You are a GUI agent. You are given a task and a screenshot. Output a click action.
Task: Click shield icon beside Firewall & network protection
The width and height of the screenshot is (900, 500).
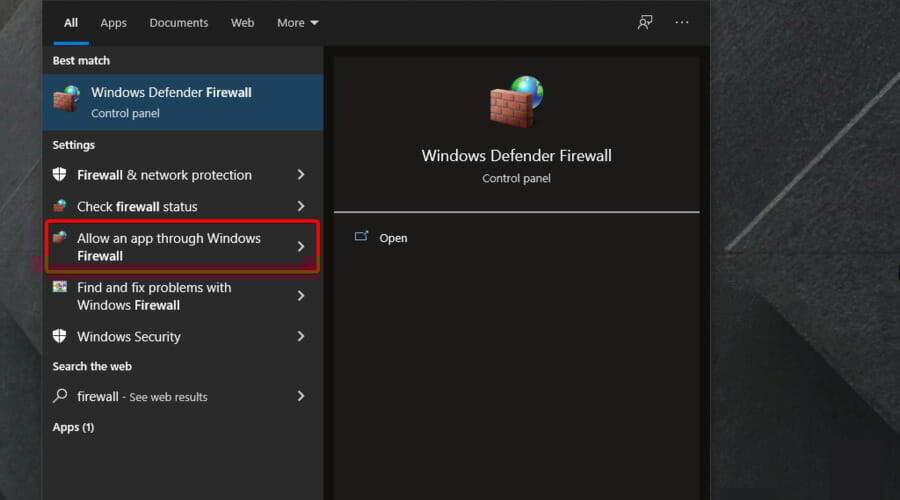coord(59,175)
